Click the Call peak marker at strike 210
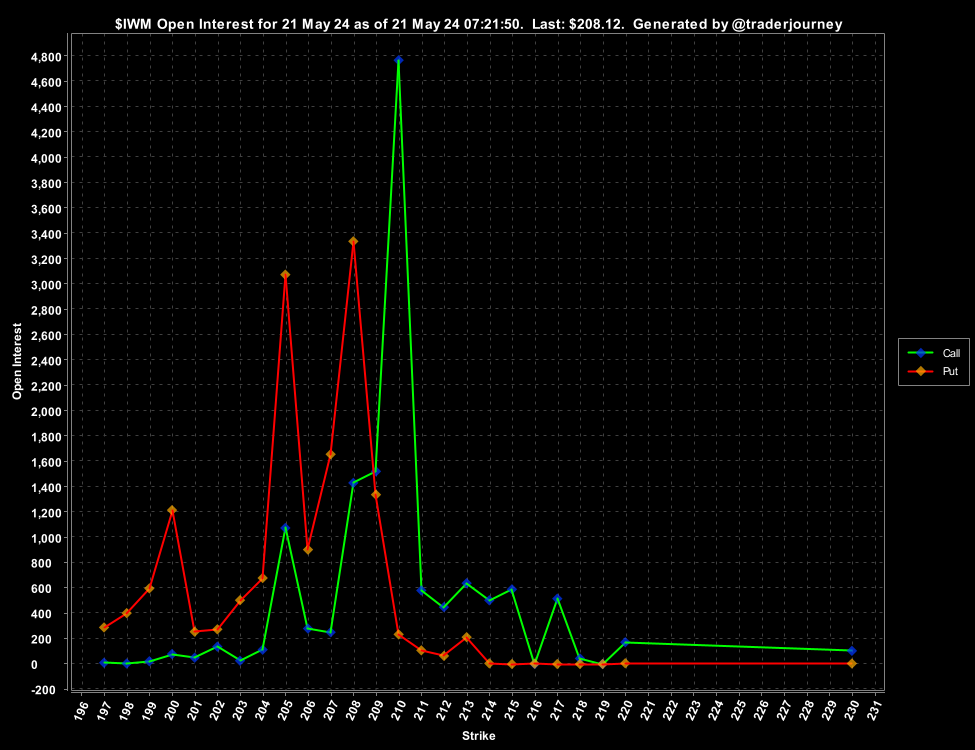 [x=399, y=60]
